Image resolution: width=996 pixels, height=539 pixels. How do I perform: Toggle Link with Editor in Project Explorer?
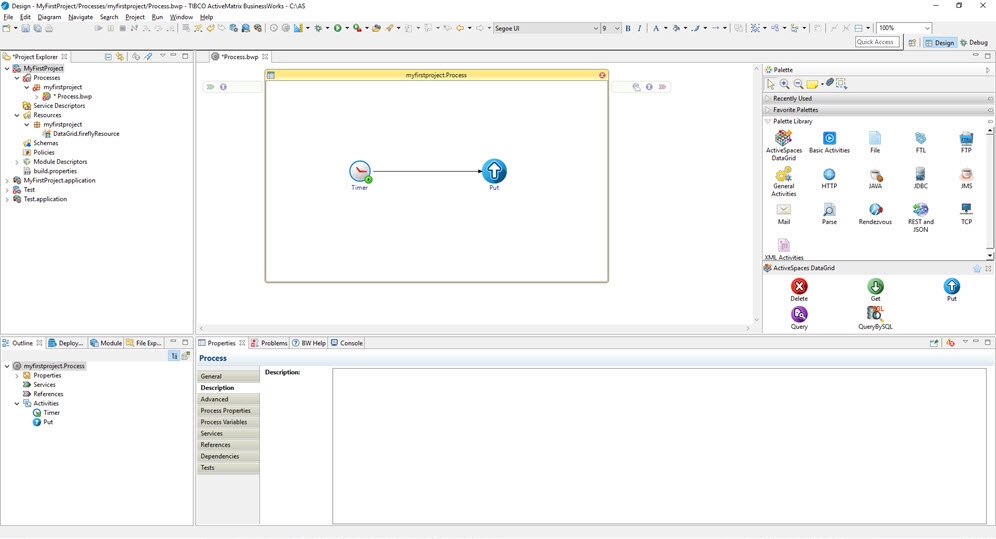(x=119, y=57)
